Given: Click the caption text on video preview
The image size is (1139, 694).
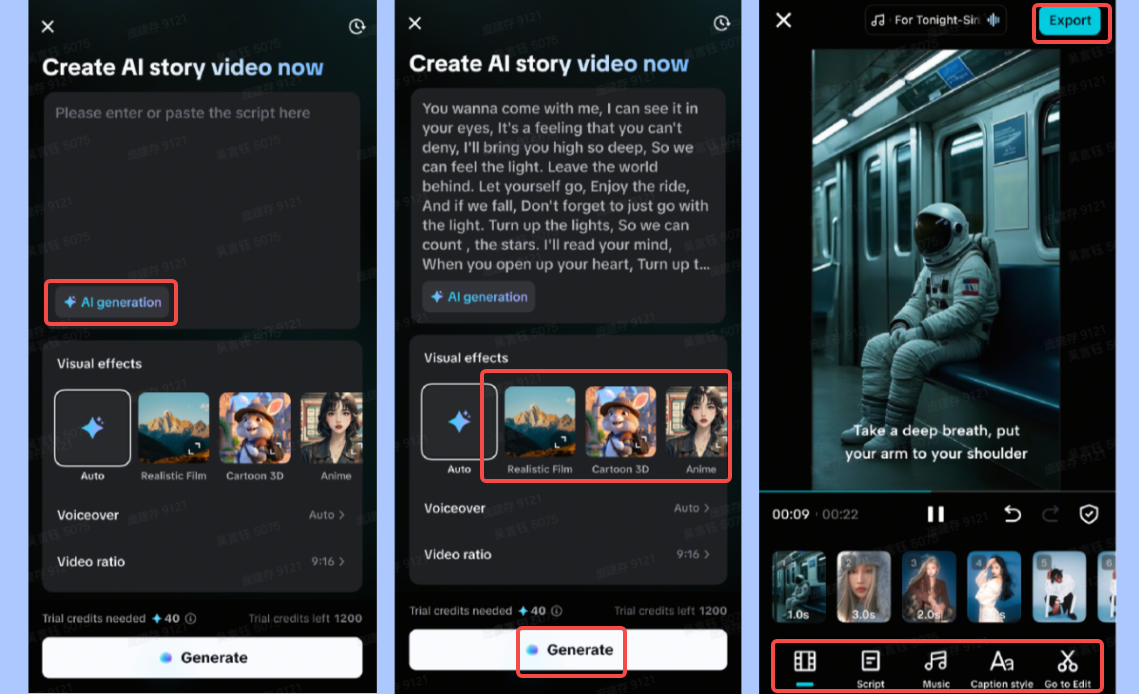Looking at the screenshot, I should click(x=936, y=442).
